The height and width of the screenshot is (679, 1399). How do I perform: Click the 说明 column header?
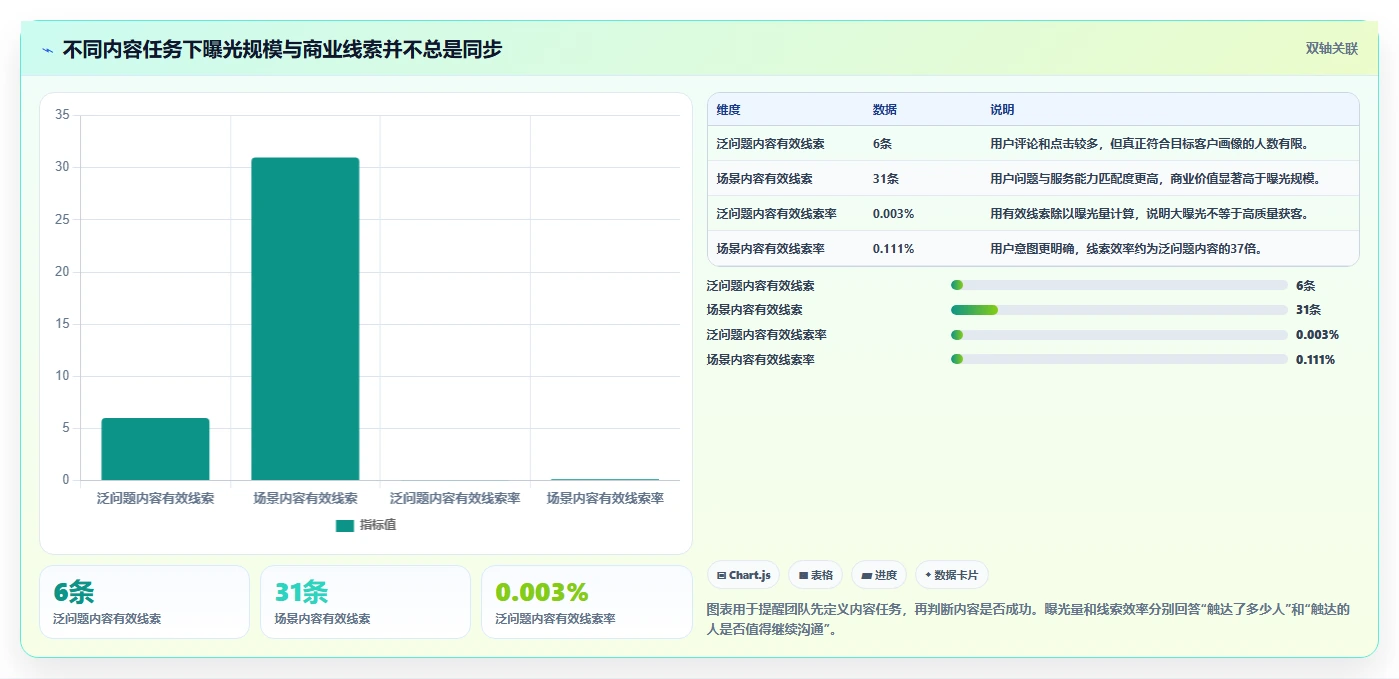click(x=1002, y=110)
